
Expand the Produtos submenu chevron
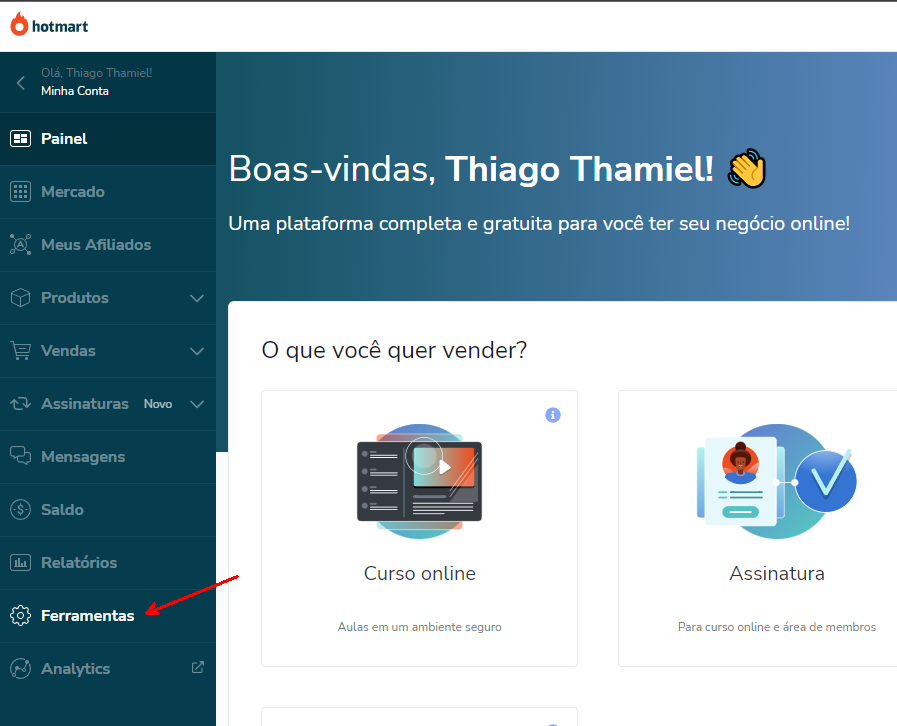click(x=197, y=298)
